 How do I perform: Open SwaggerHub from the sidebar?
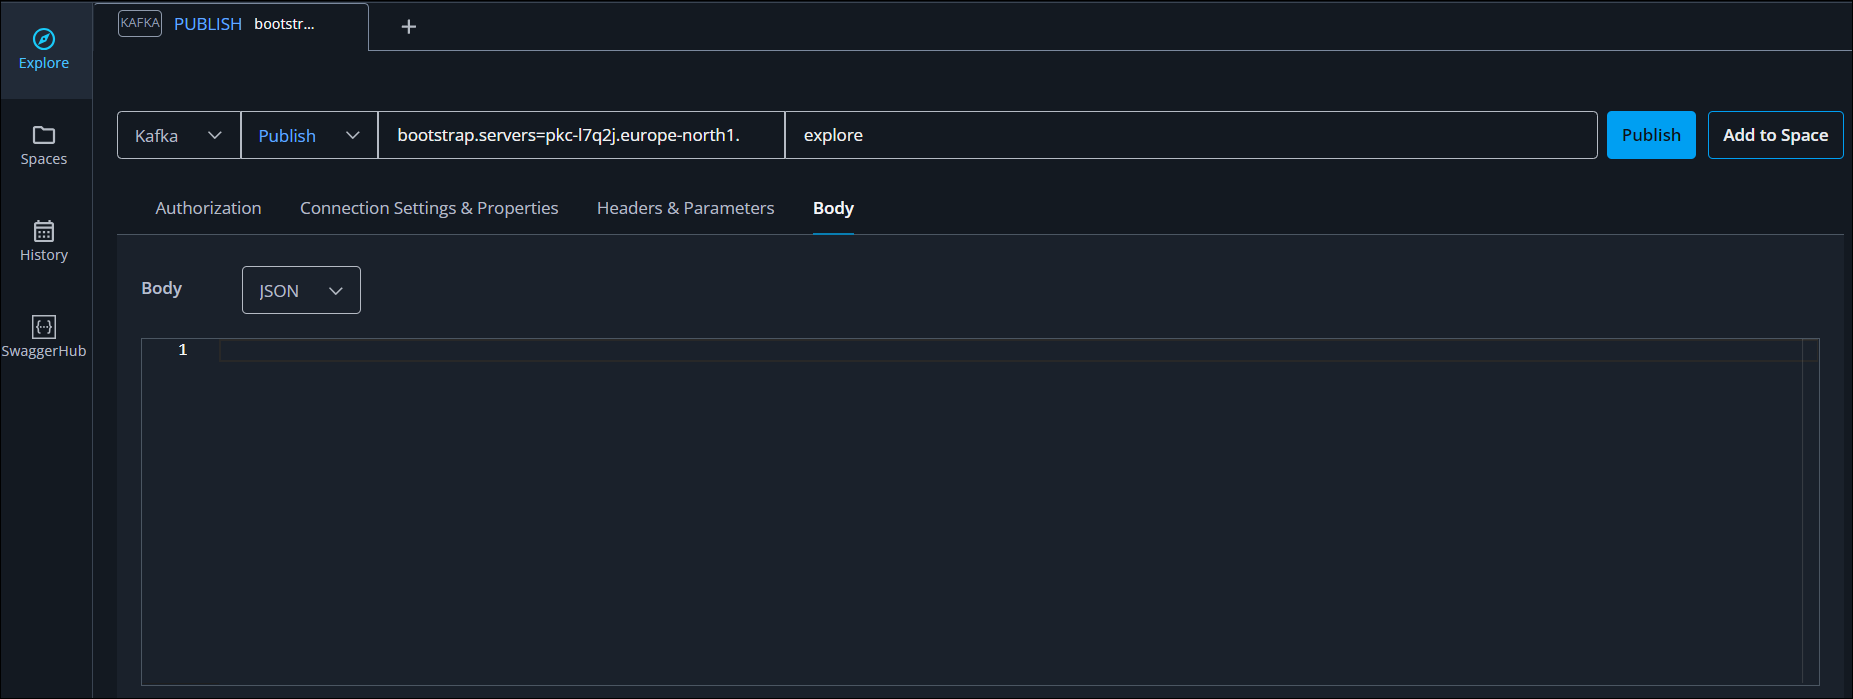[x=44, y=338]
